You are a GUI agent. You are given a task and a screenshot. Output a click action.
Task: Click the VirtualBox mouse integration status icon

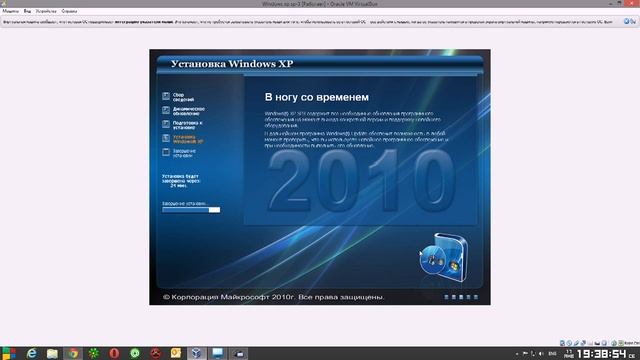click(614, 343)
